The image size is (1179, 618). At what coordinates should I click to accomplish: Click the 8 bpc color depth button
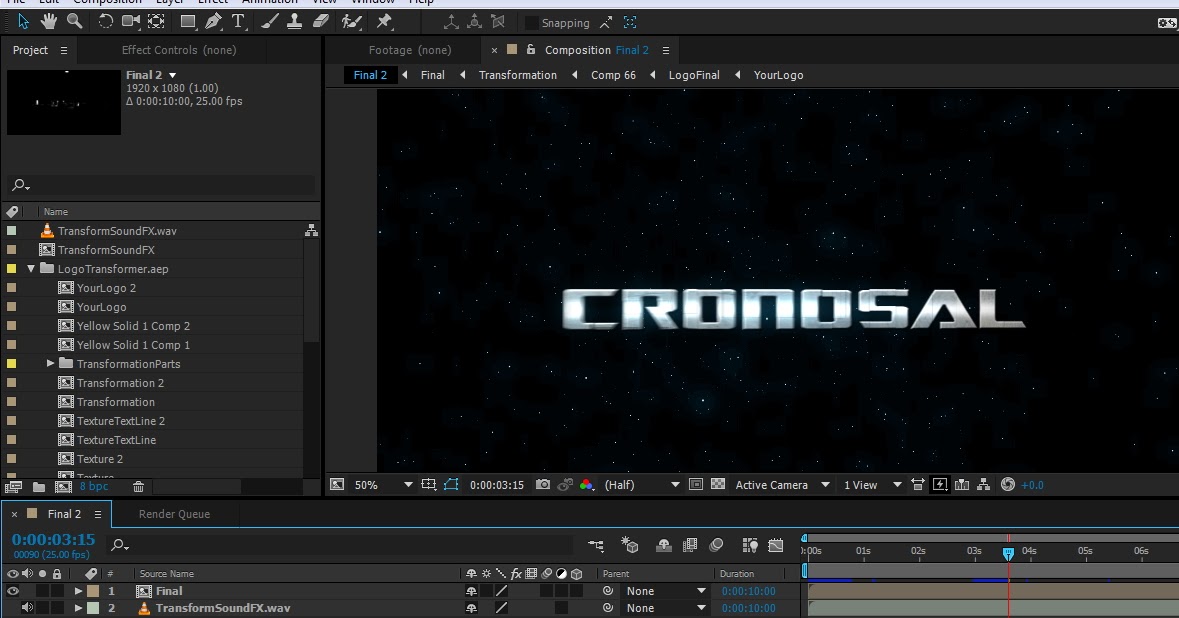pos(94,486)
